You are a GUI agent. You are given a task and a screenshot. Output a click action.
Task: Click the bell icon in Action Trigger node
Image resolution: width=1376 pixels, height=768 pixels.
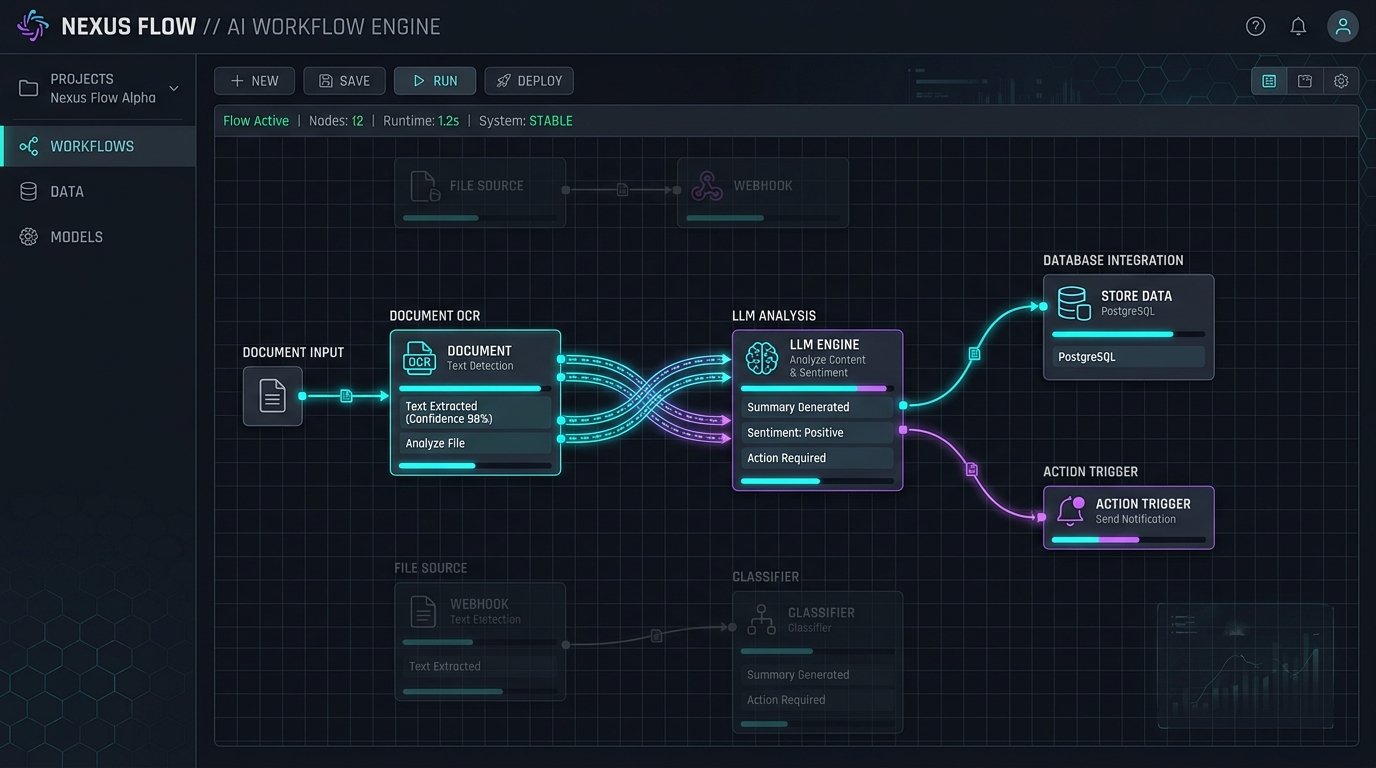tap(1070, 510)
